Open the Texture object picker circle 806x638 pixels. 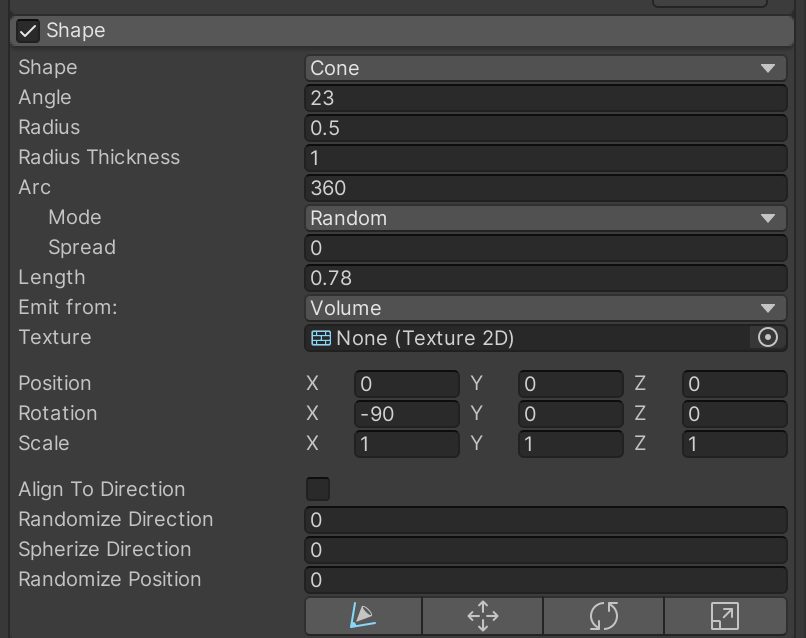point(768,338)
